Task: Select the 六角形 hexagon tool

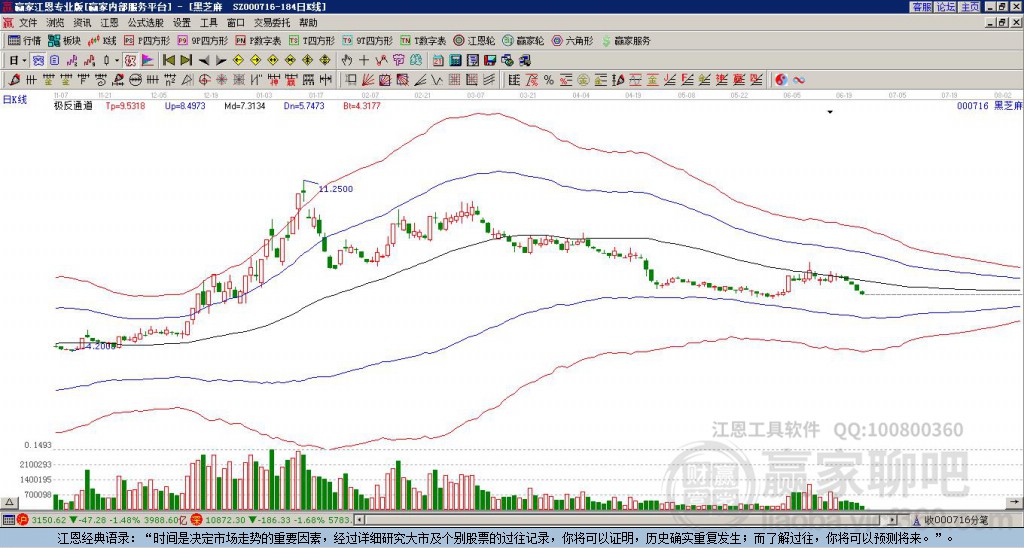Action: point(573,40)
